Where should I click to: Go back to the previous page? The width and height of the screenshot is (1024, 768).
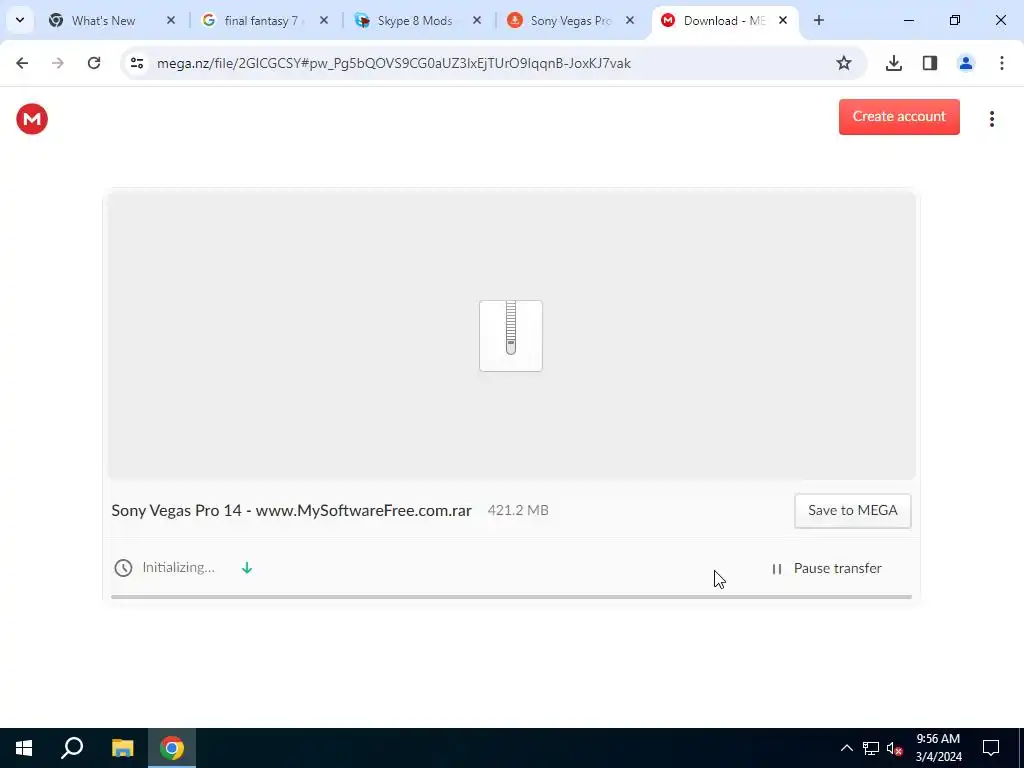pyautogui.click(x=22, y=63)
